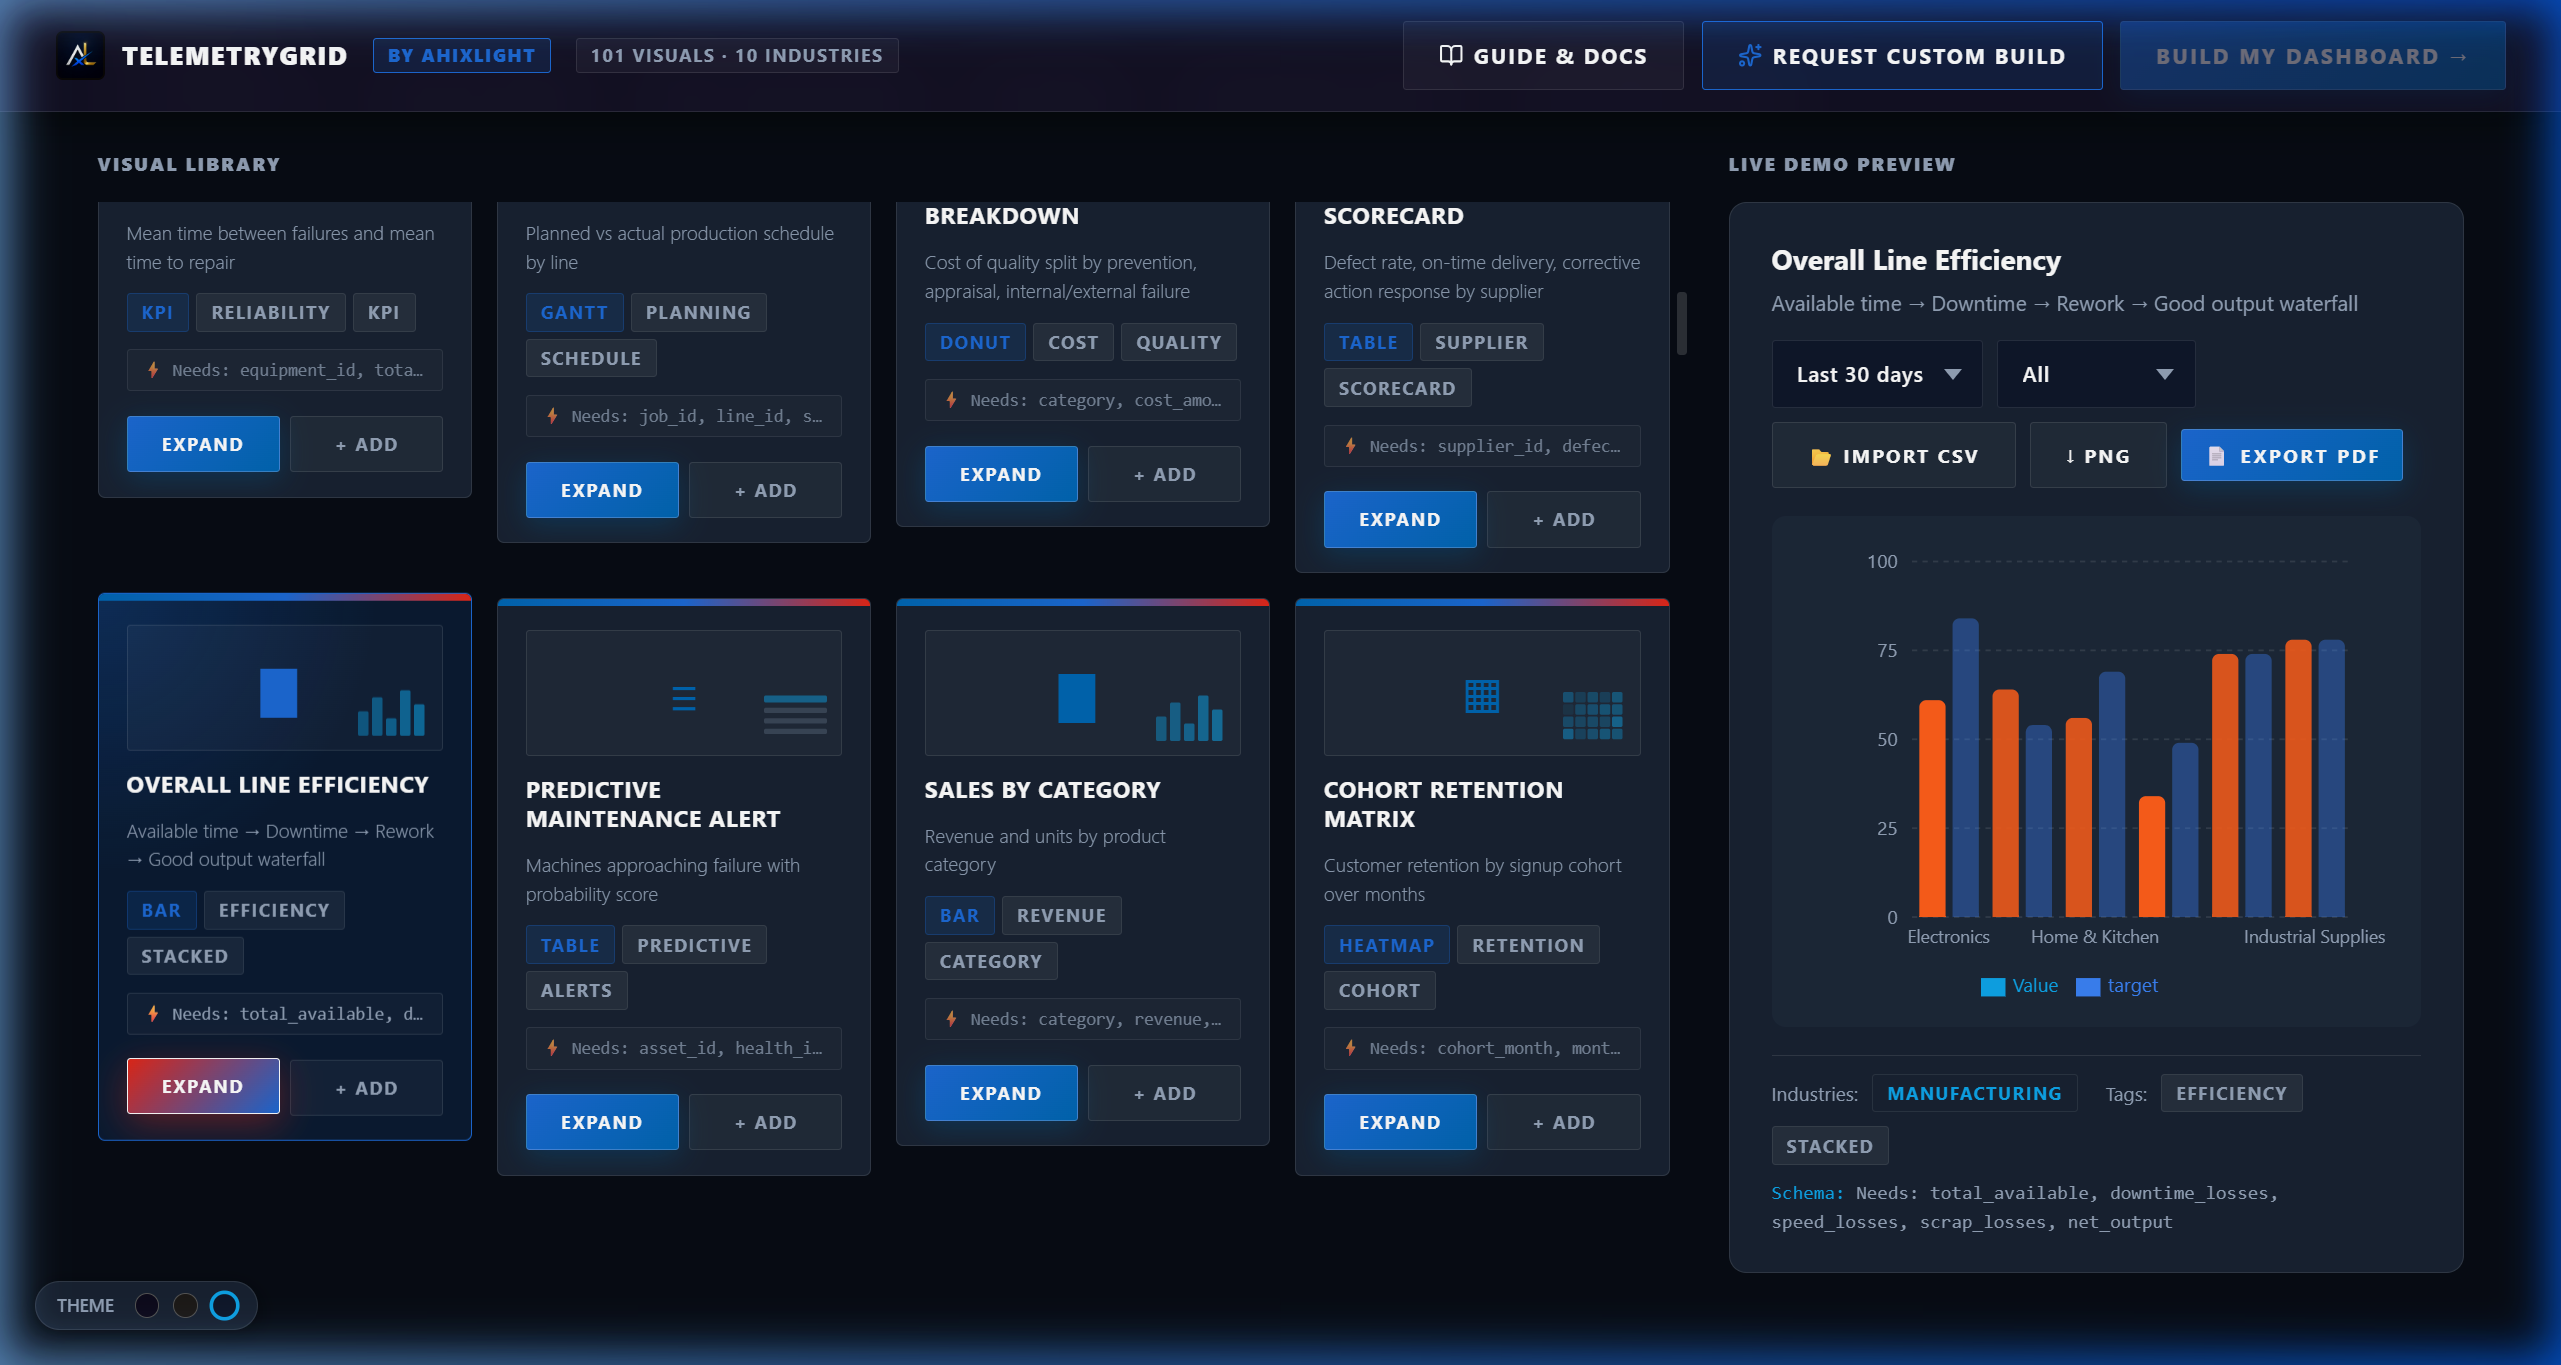Click the list icon on Predictive Maintenance Alert card
The image size is (2561, 1365).
pyautogui.click(x=684, y=698)
